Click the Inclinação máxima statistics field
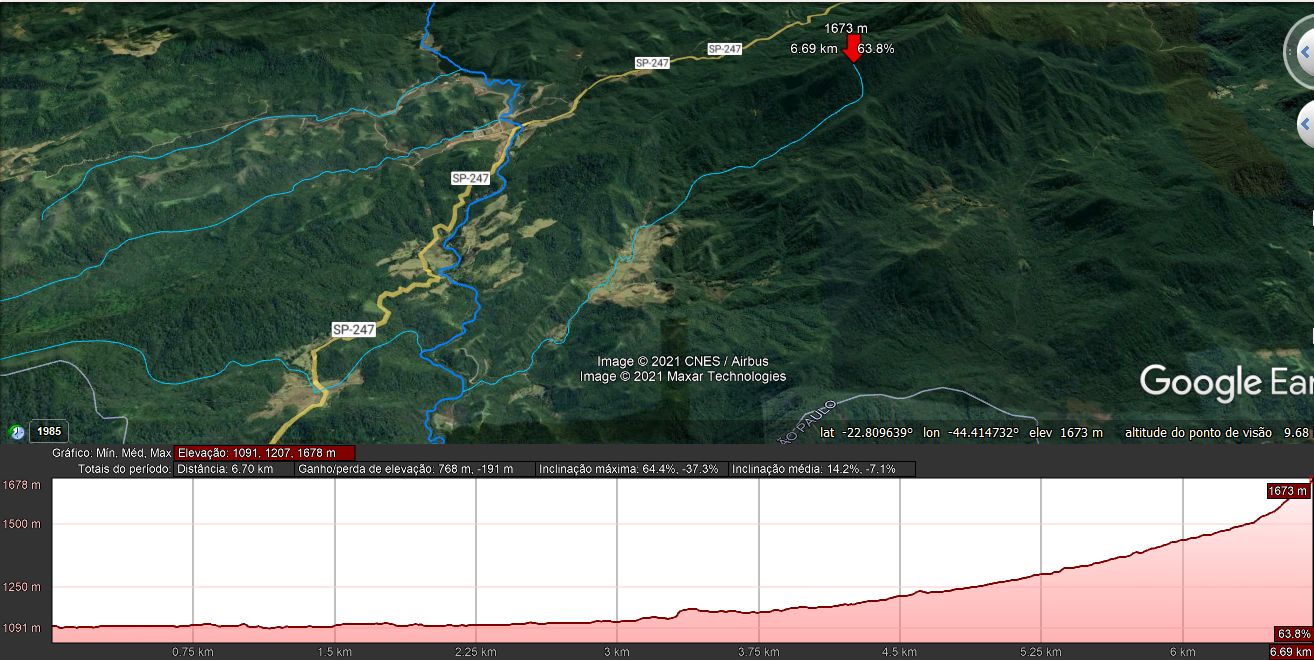Viewport: 1314px width, 660px height. [x=632, y=469]
